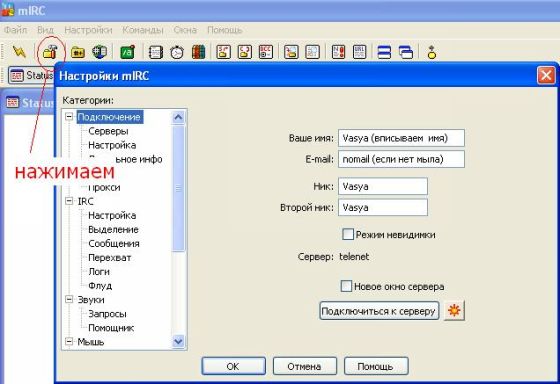Viewport: 560px width, 384px height.
Task: Click the yellow ring About icon
Action: [432, 53]
